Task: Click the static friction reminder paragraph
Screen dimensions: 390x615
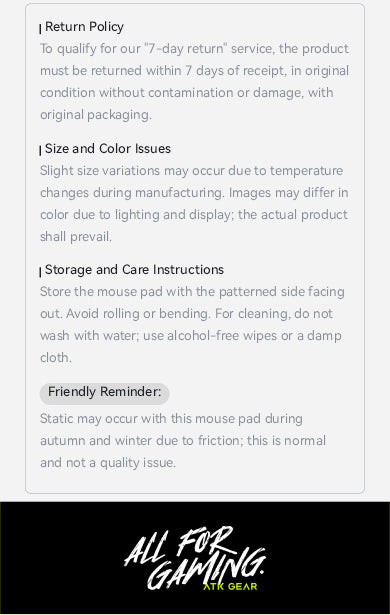Action: pyautogui.click(x=183, y=440)
